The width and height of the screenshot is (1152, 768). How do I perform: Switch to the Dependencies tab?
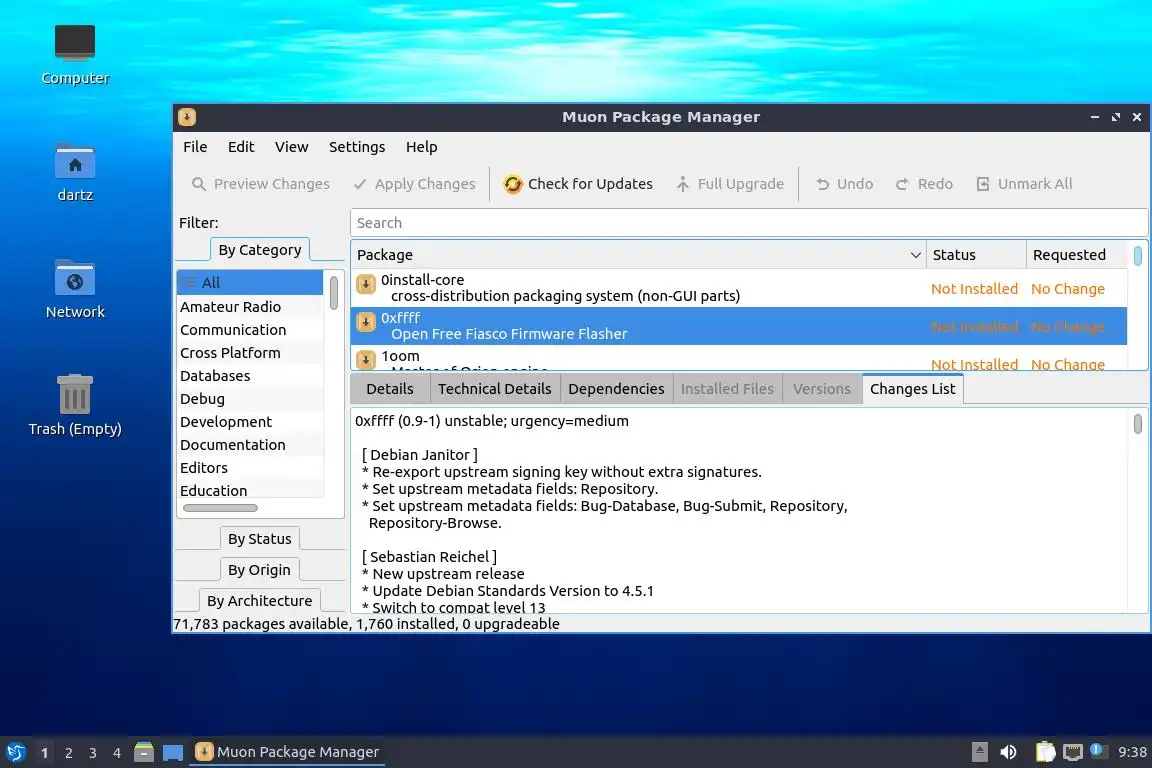click(616, 389)
